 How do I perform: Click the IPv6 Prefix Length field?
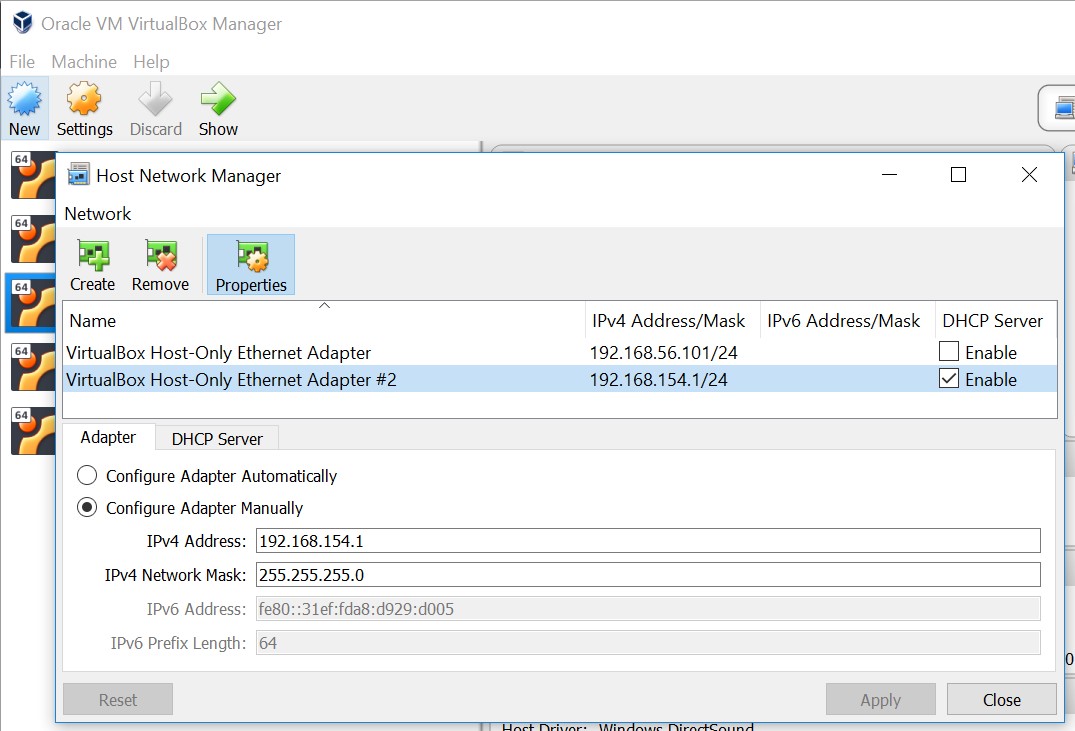[648, 643]
